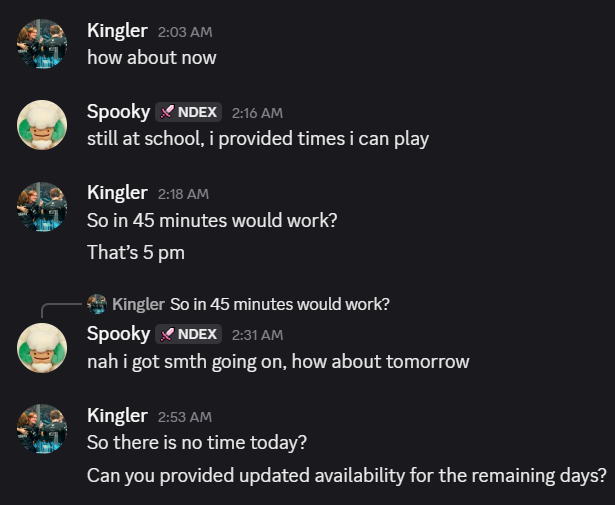This screenshot has height=505, width=615.
Task: Select the Kingler username at 2:18 AM
Action: [118, 193]
